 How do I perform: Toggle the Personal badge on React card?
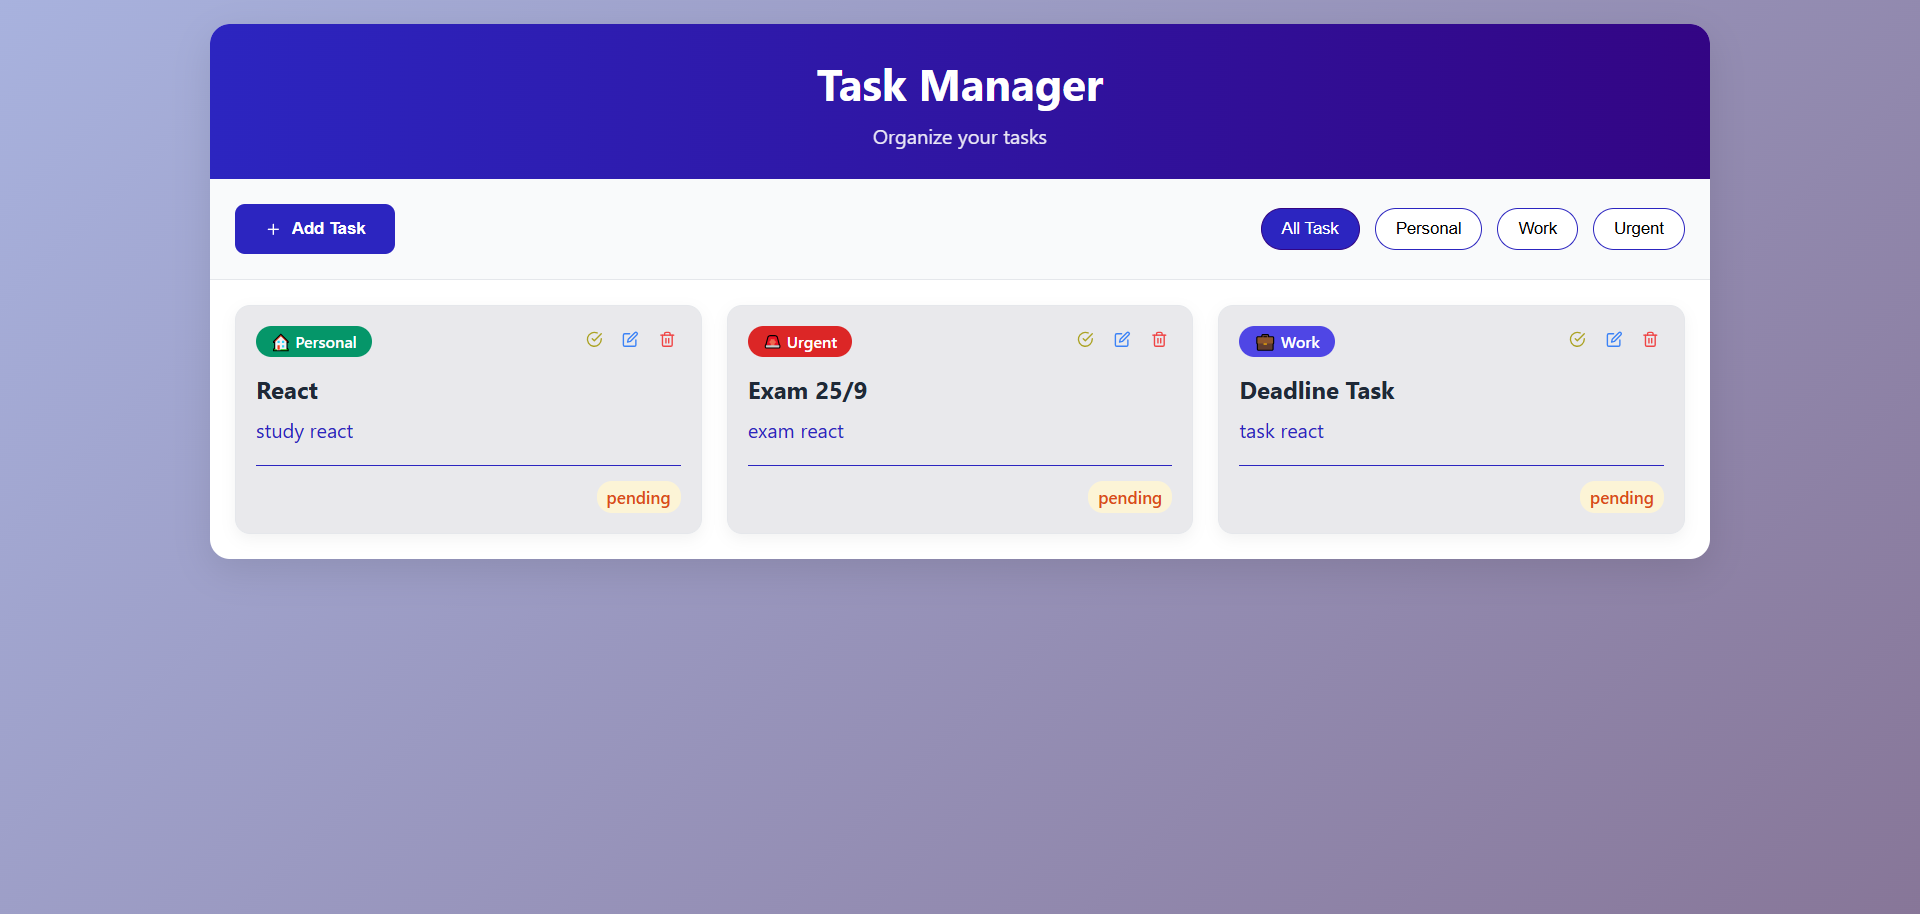pos(313,341)
